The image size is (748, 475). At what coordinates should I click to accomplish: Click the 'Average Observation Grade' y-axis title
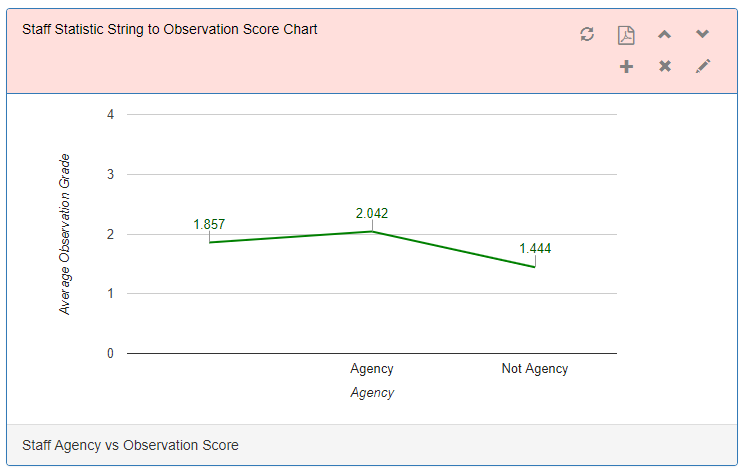pos(65,234)
